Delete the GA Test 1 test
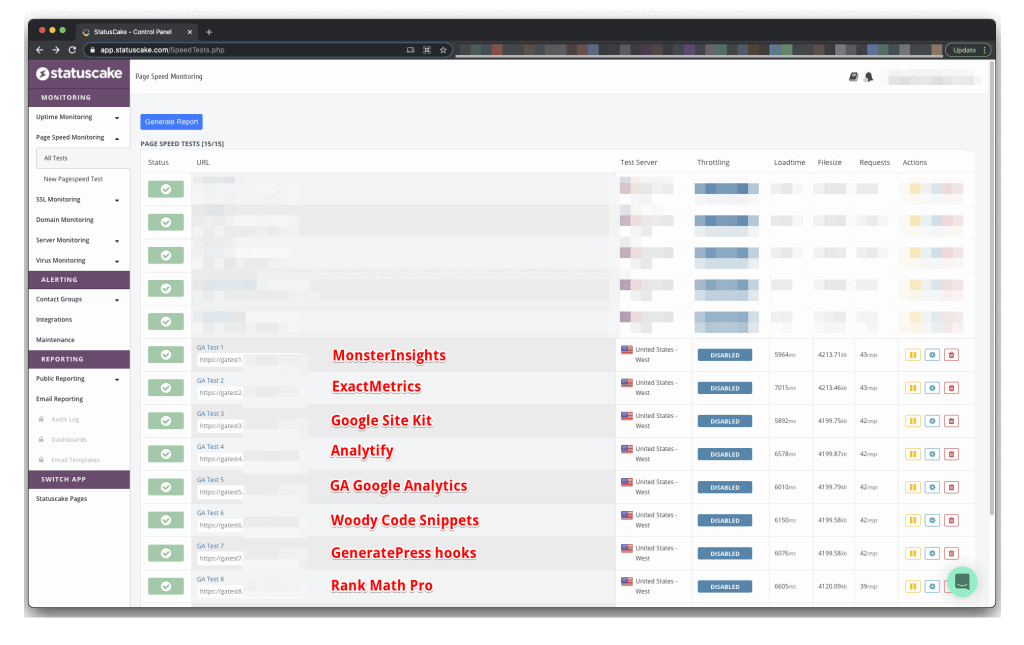Image resolution: width=1024 pixels, height=645 pixels. tap(952, 355)
